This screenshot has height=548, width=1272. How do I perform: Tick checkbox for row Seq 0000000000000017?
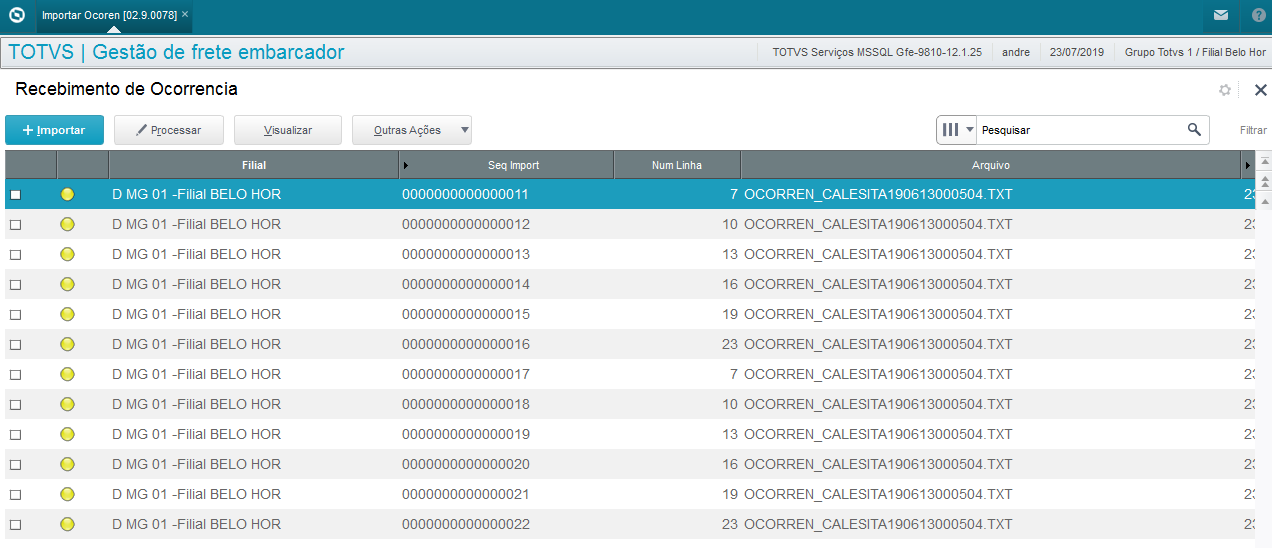(x=15, y=374)
